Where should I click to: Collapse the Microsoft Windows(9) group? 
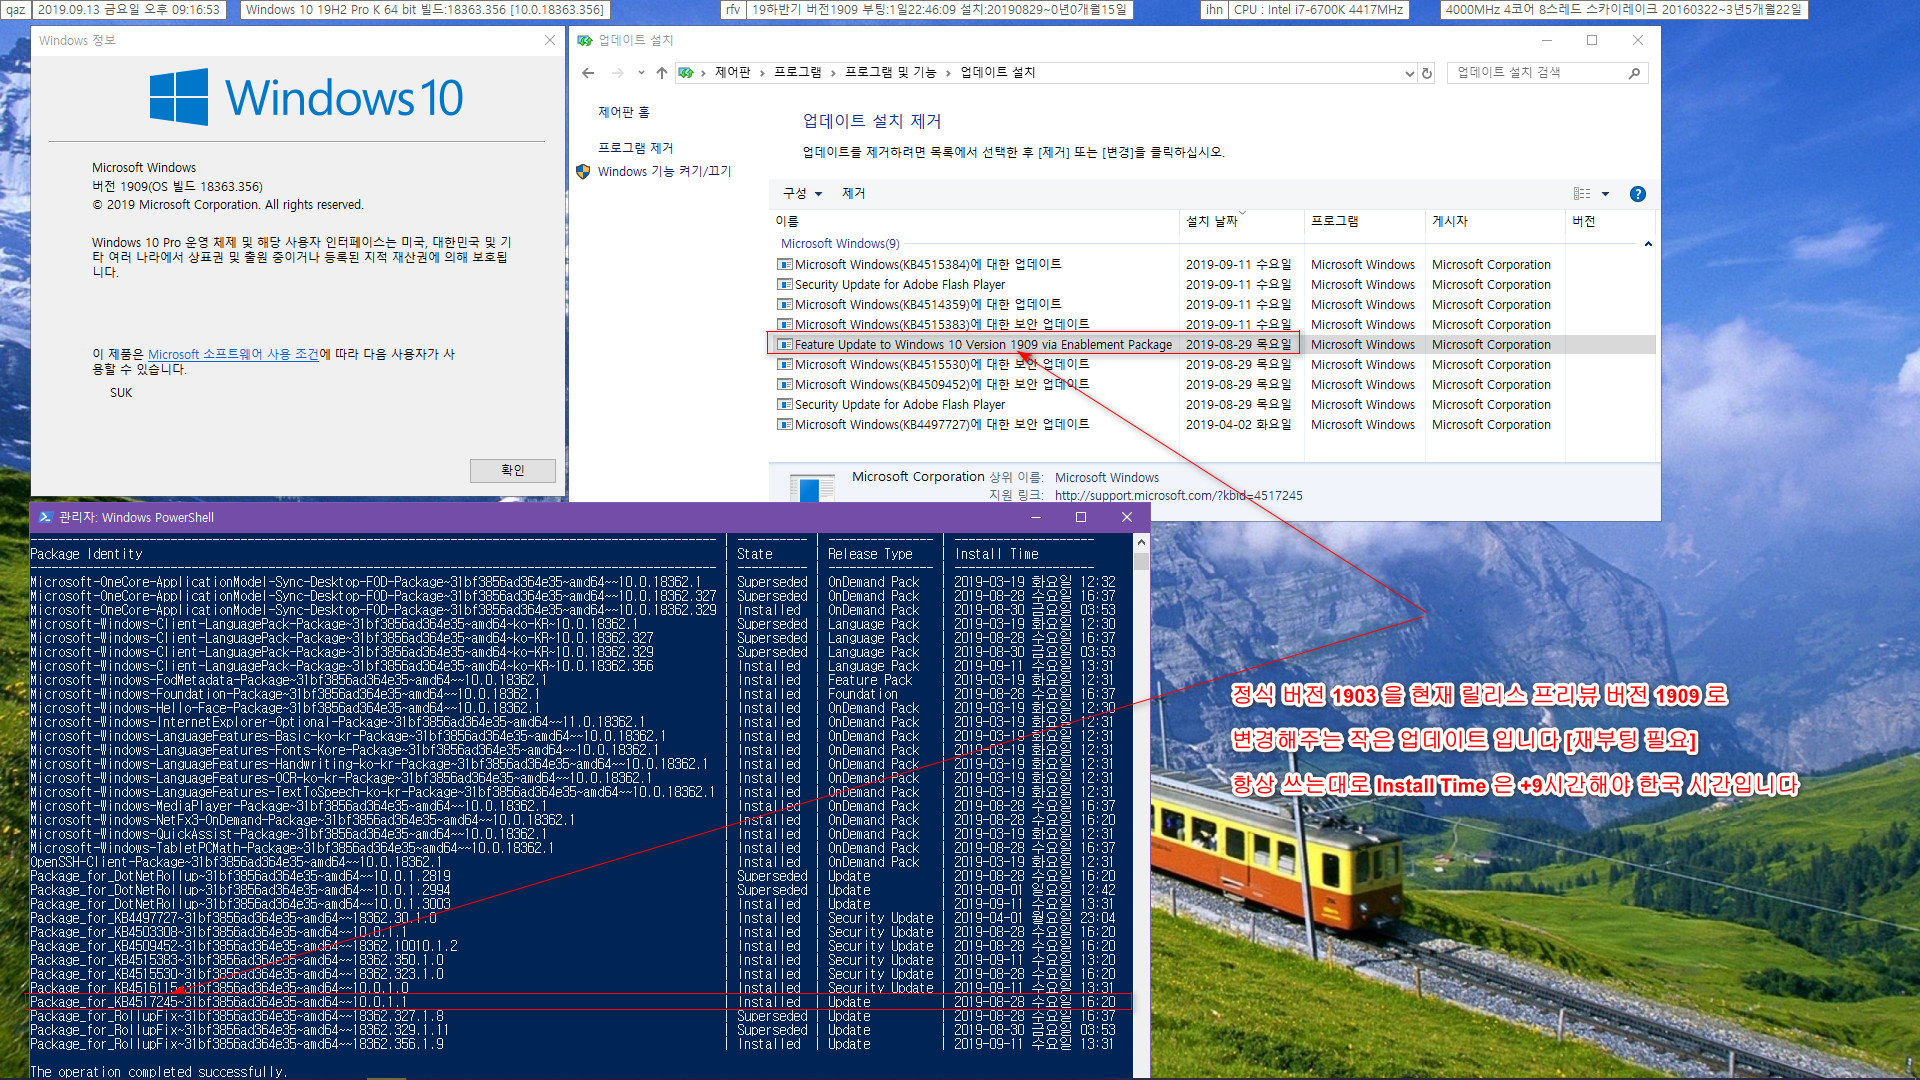(1648, 244)
